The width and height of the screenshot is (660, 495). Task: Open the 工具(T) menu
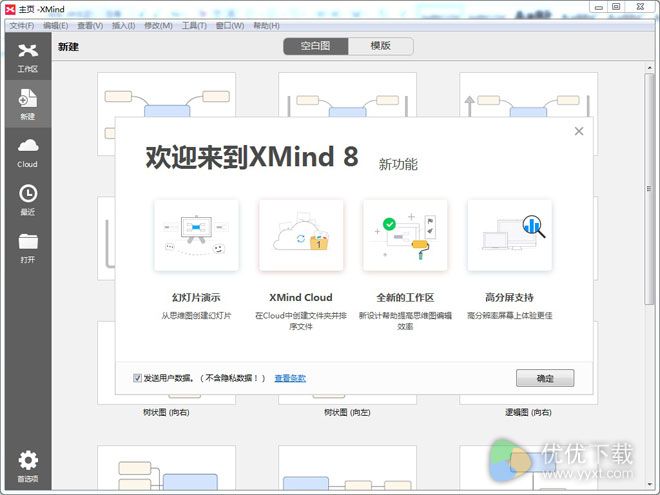point(194,26)
